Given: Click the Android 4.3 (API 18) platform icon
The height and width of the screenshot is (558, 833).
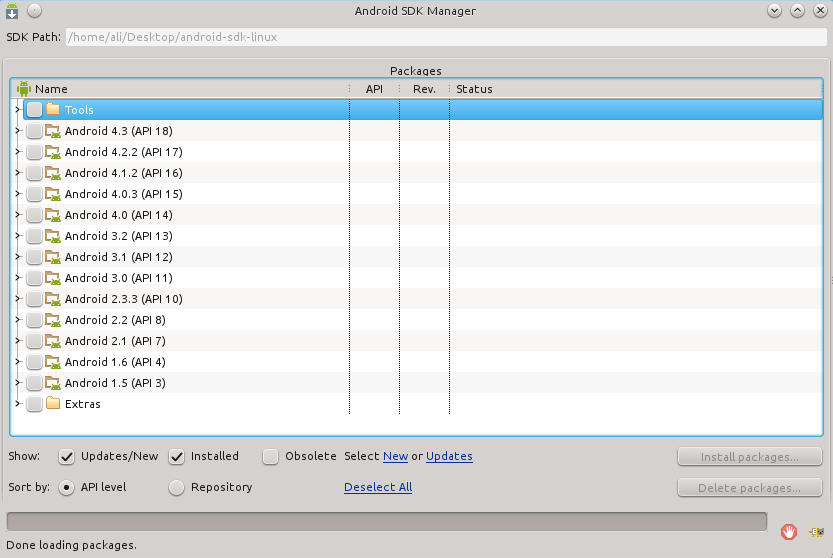Looking at the screenshot, I should pyautogui.click(x=53, y=131).
